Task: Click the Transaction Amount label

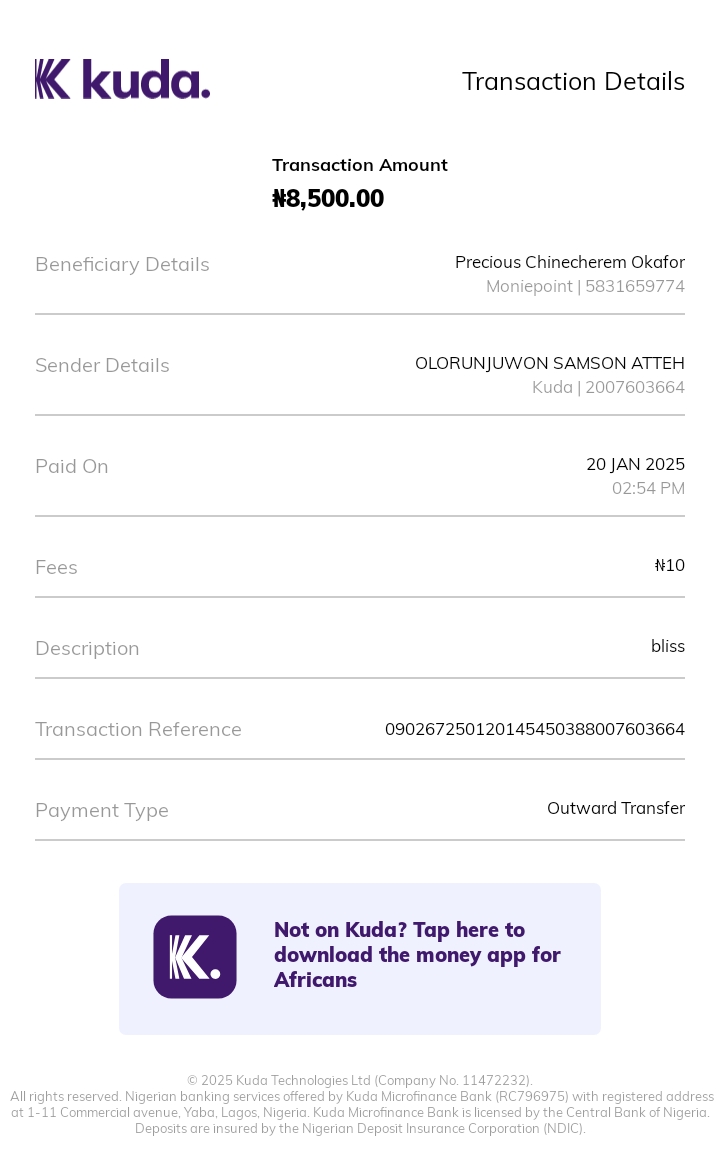Action: (x=360, y=165)
